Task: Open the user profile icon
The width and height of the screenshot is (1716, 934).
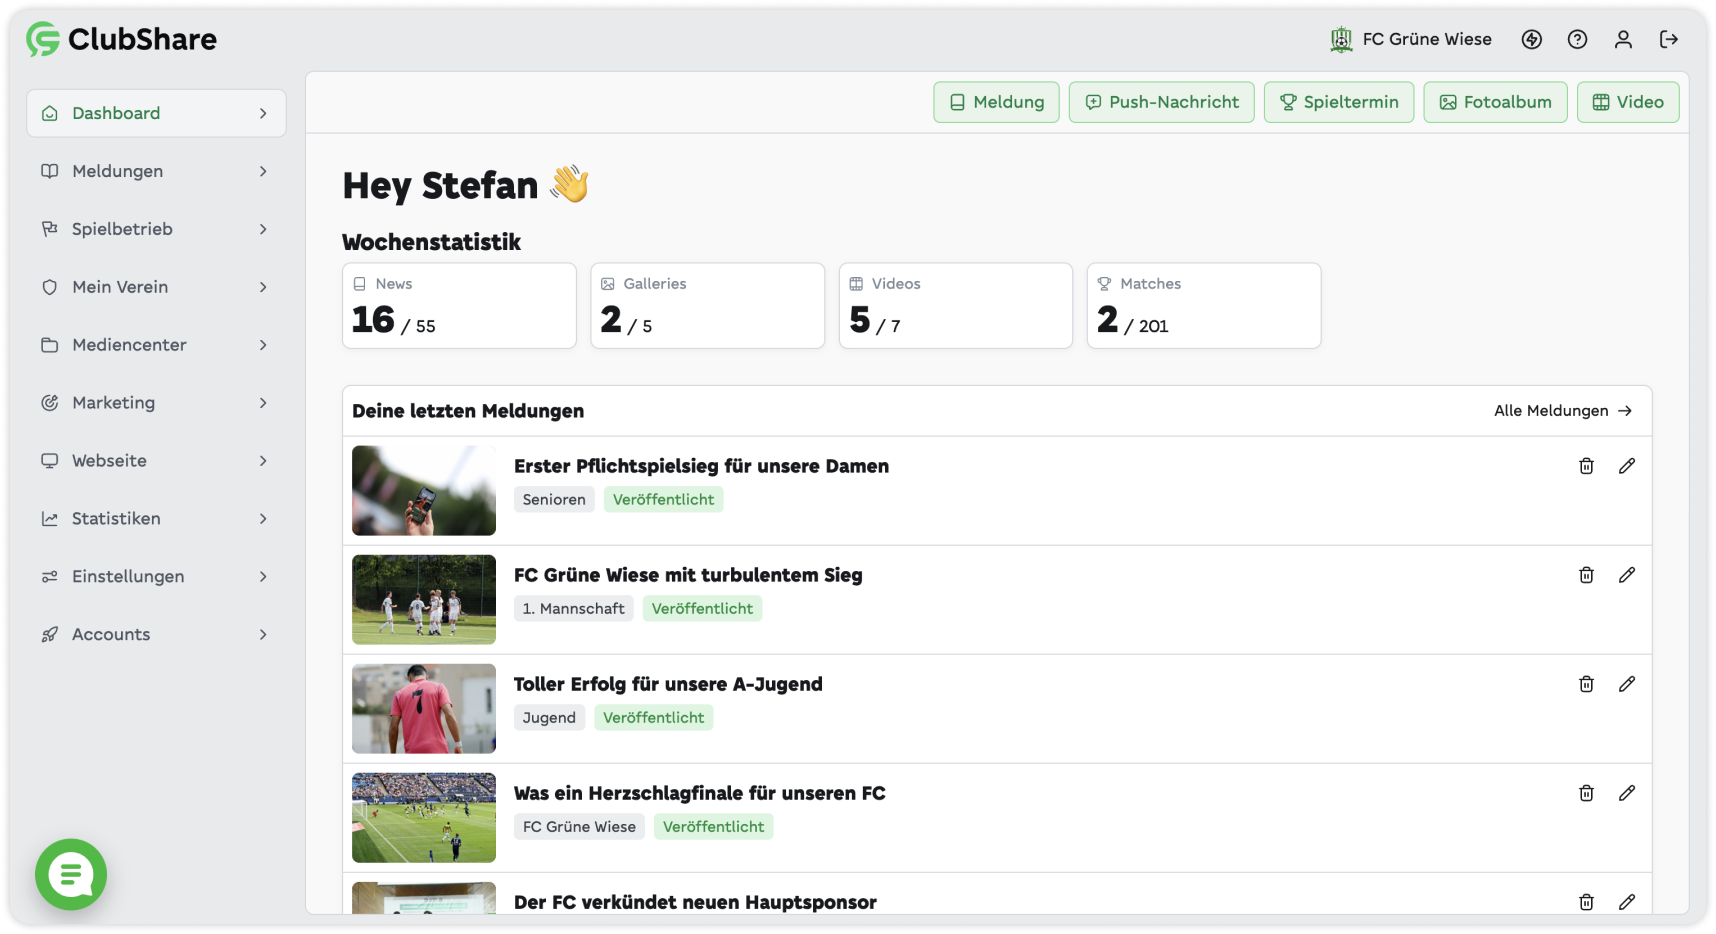Action: click(1623, 39)
